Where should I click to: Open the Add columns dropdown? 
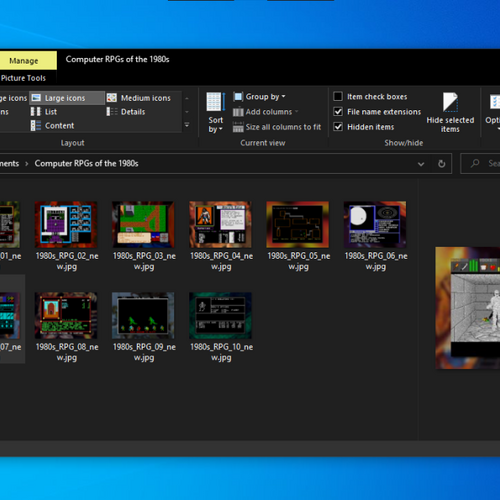click(266, 112)
